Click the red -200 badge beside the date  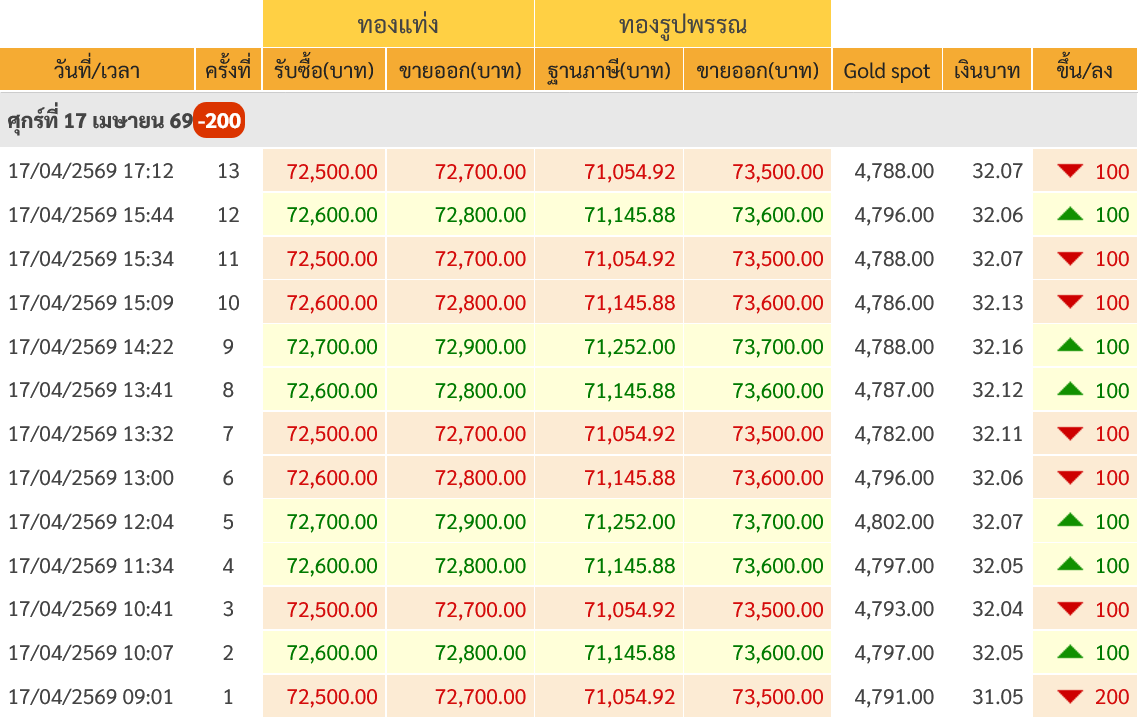219,121
